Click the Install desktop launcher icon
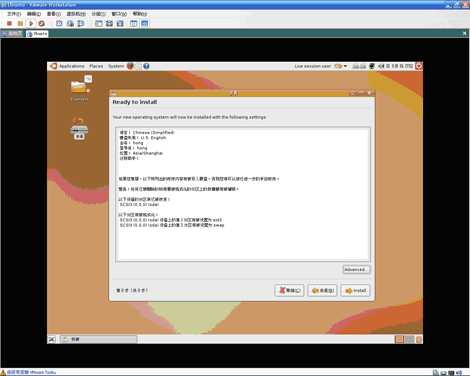Screen dimensions: 470x376 pos(79,128)
